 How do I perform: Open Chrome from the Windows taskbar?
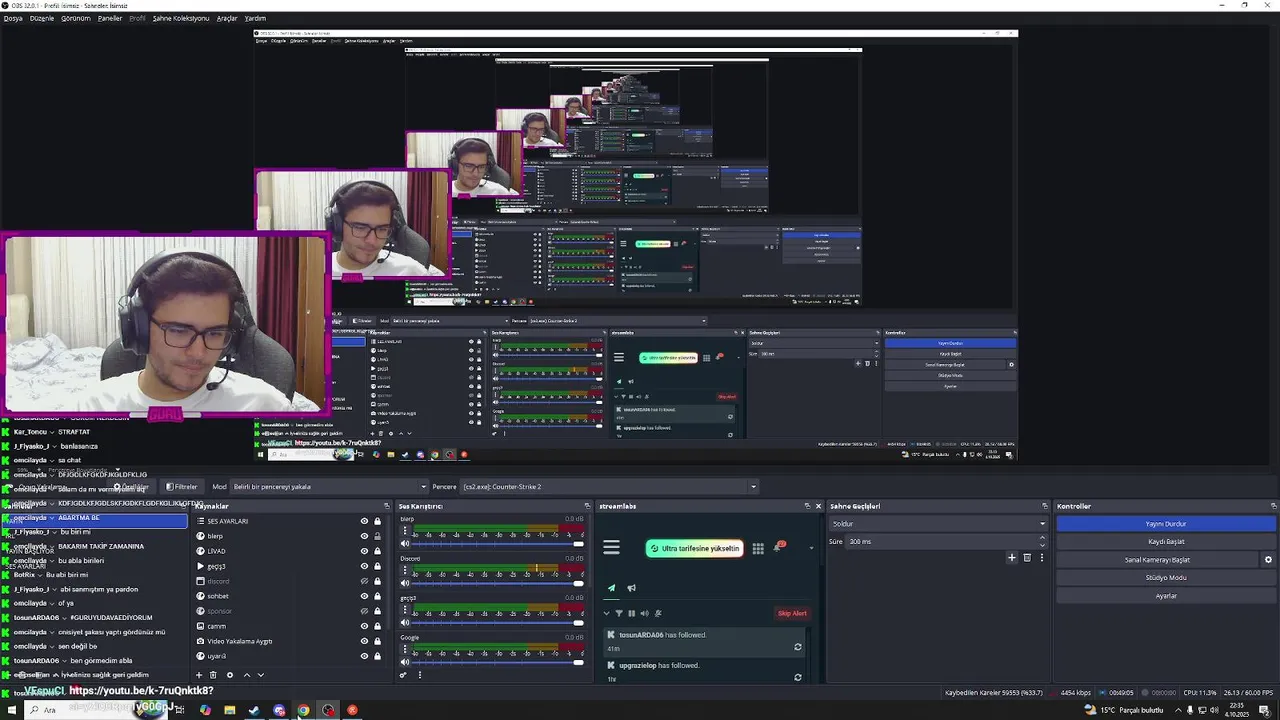(x=303, y=710)
